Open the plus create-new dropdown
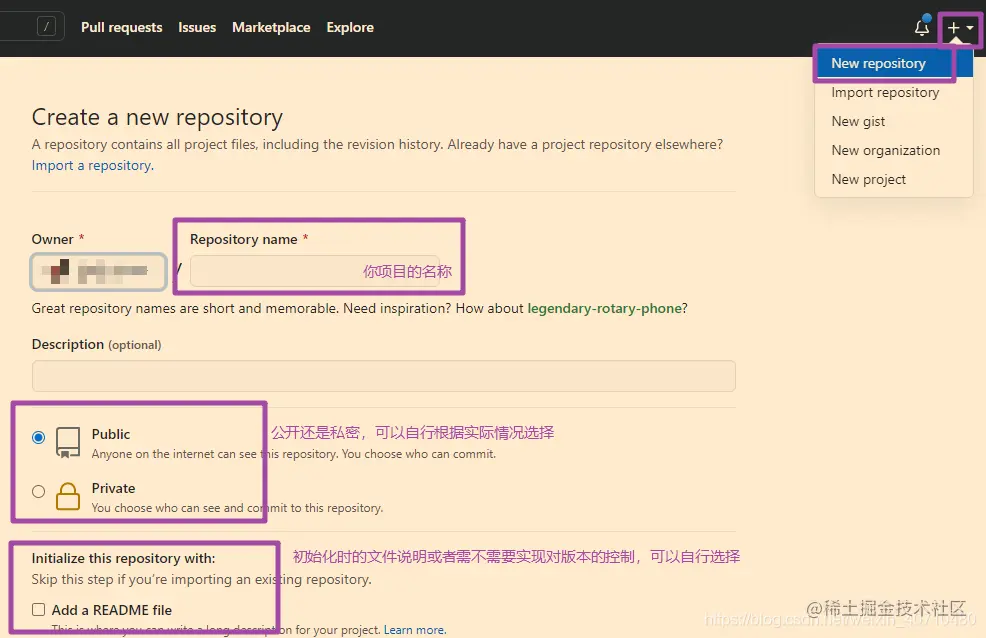Image resolution: width=986 pixels, height=638 pixels. pyautogui.click(x=960, y=28)
